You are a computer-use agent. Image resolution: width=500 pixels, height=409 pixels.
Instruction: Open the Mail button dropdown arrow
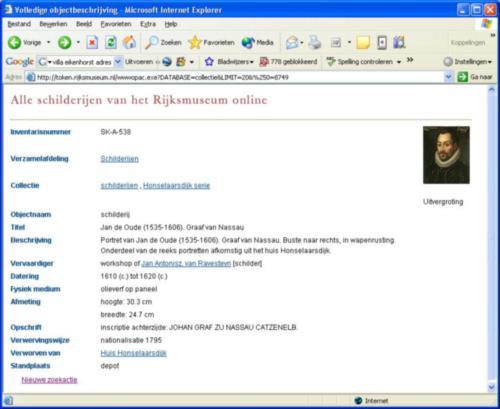point(302,43)
